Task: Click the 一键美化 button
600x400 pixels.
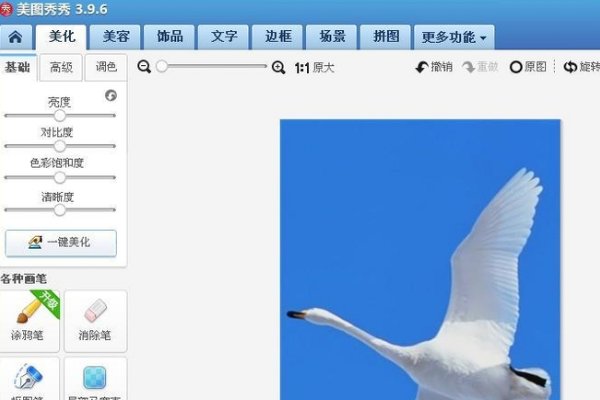Action: click(61, 243)
